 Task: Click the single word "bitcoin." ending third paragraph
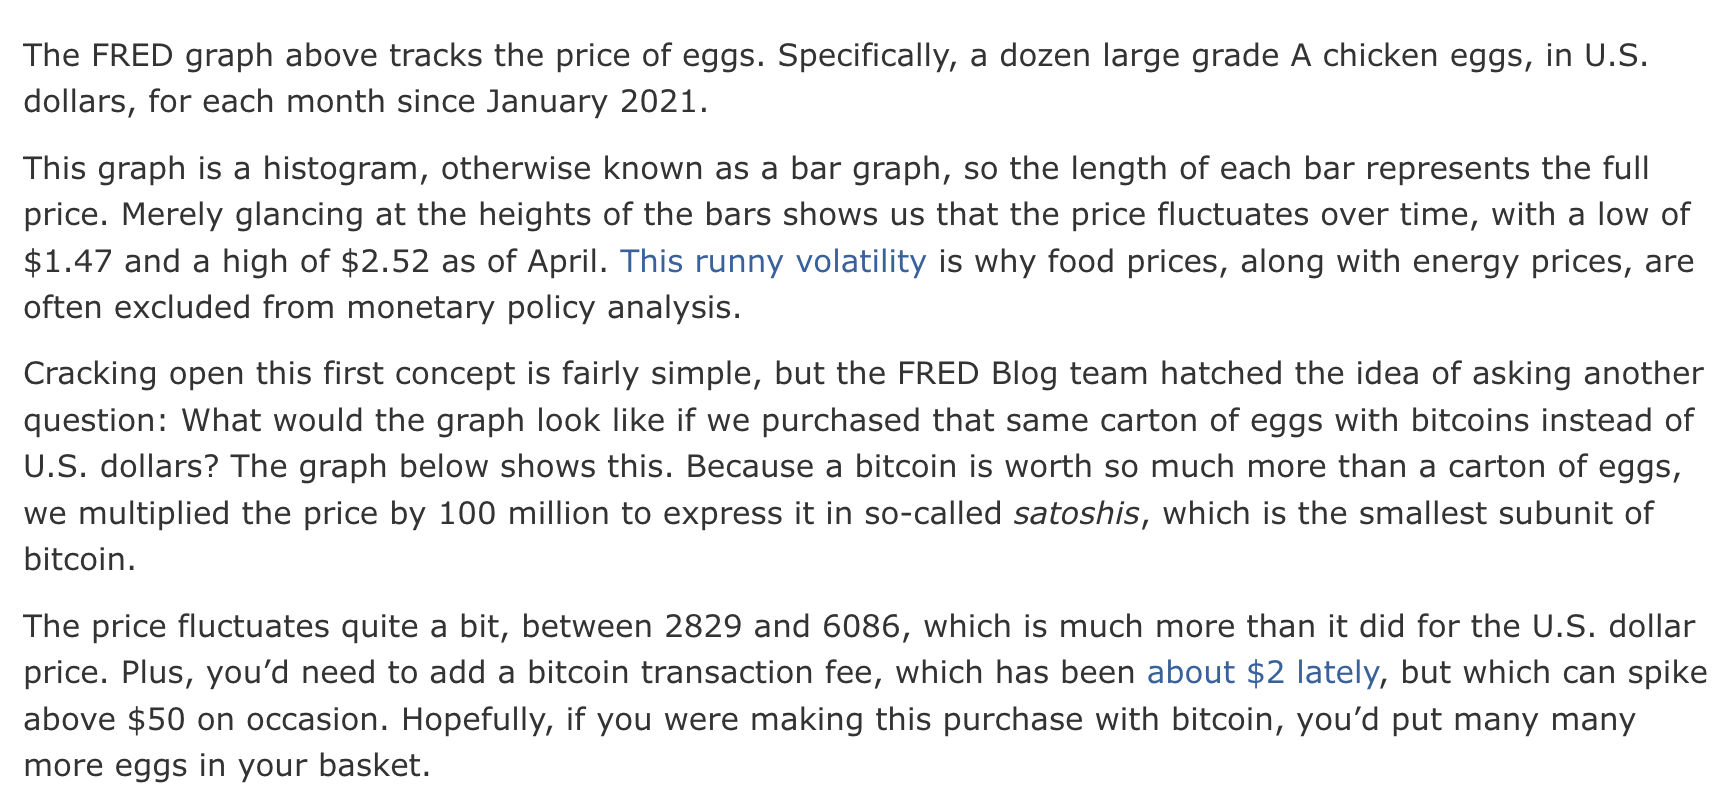[79, 559]
